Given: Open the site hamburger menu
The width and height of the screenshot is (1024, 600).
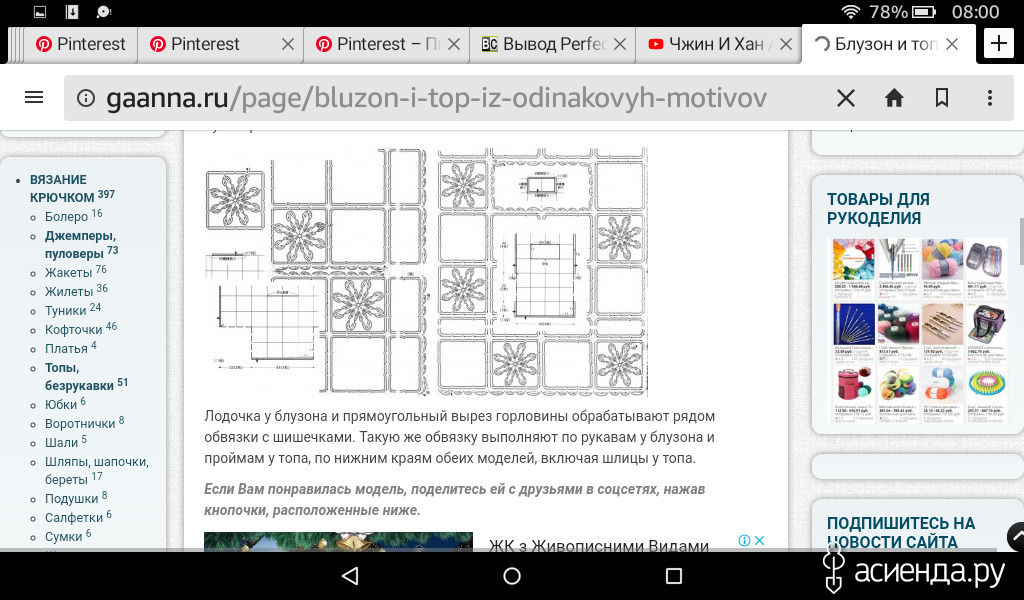Looking at the screenshot, I should [34, 98].
